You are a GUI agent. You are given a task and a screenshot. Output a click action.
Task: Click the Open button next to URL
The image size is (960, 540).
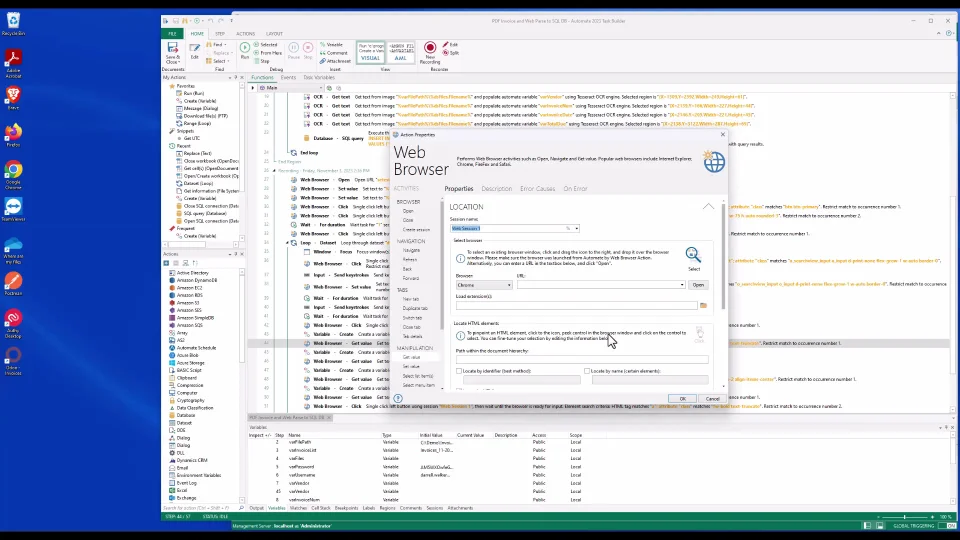pos(698,285)
